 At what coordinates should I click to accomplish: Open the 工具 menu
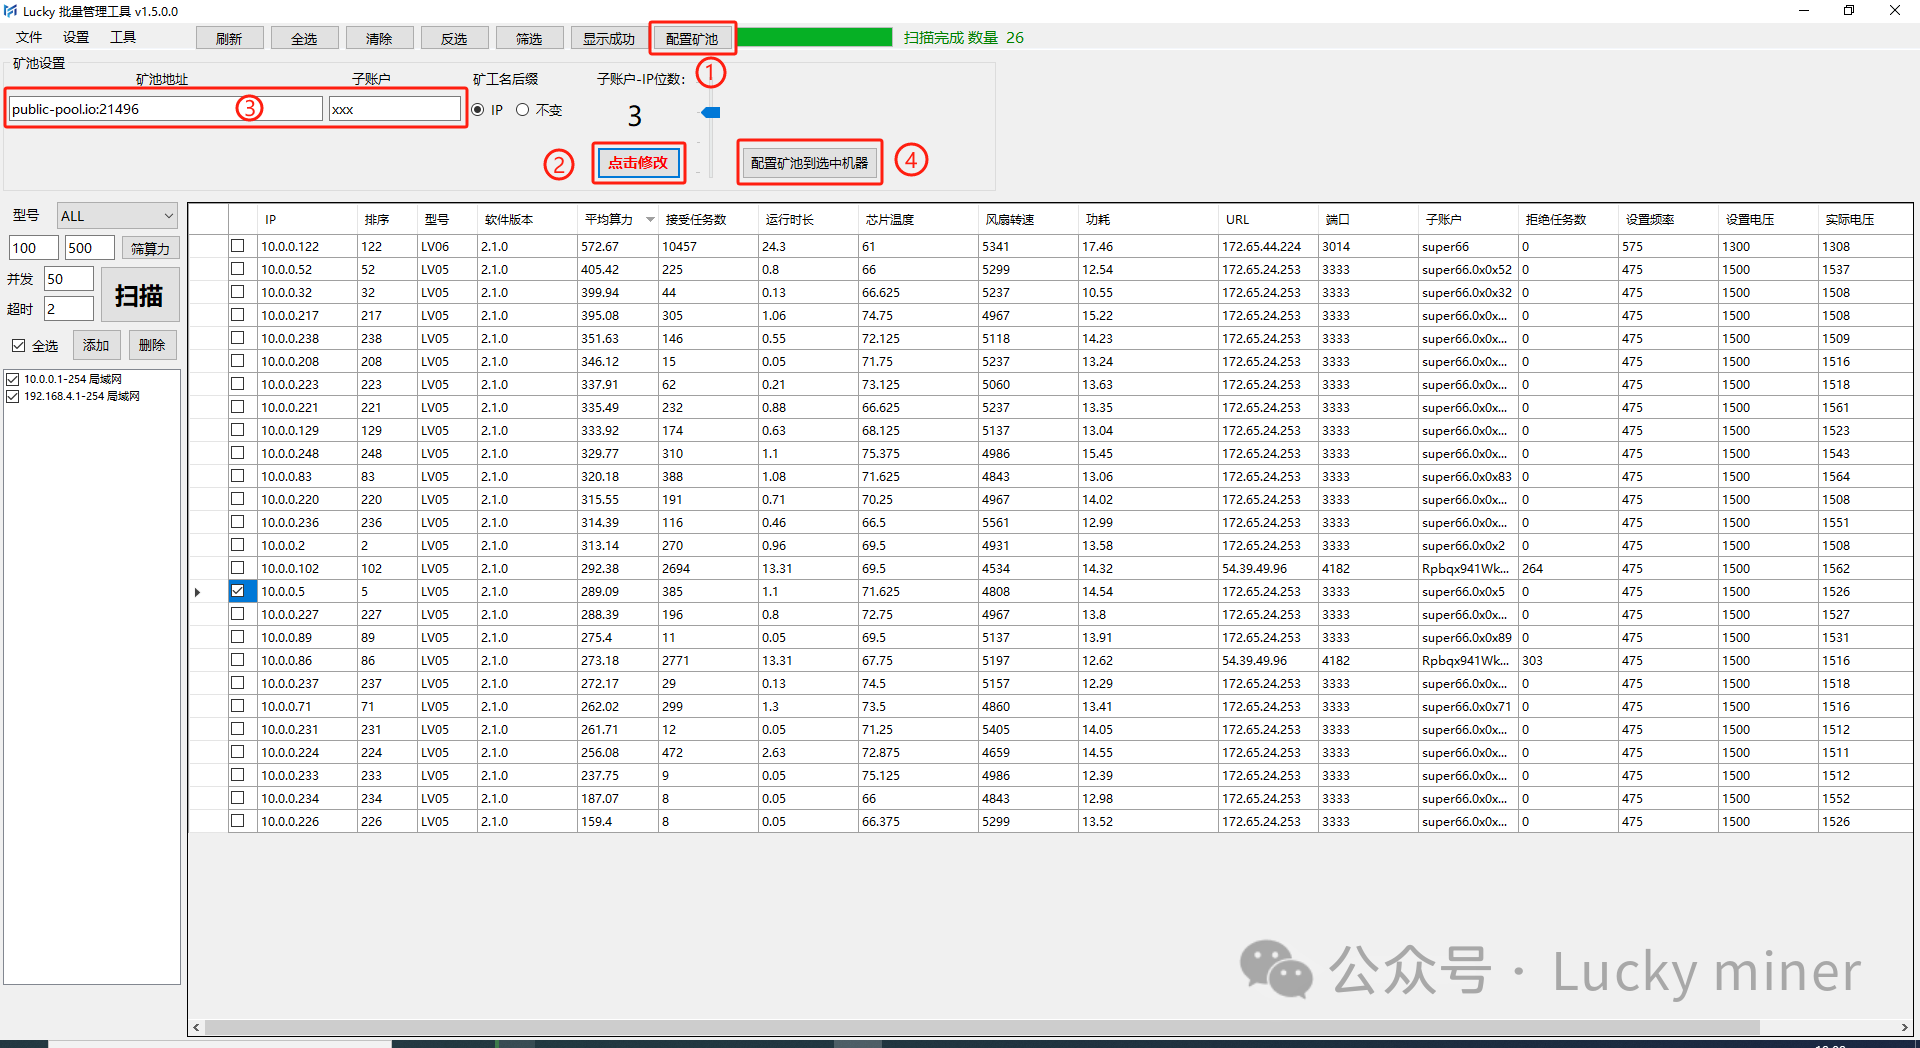[x=123, y=37]
